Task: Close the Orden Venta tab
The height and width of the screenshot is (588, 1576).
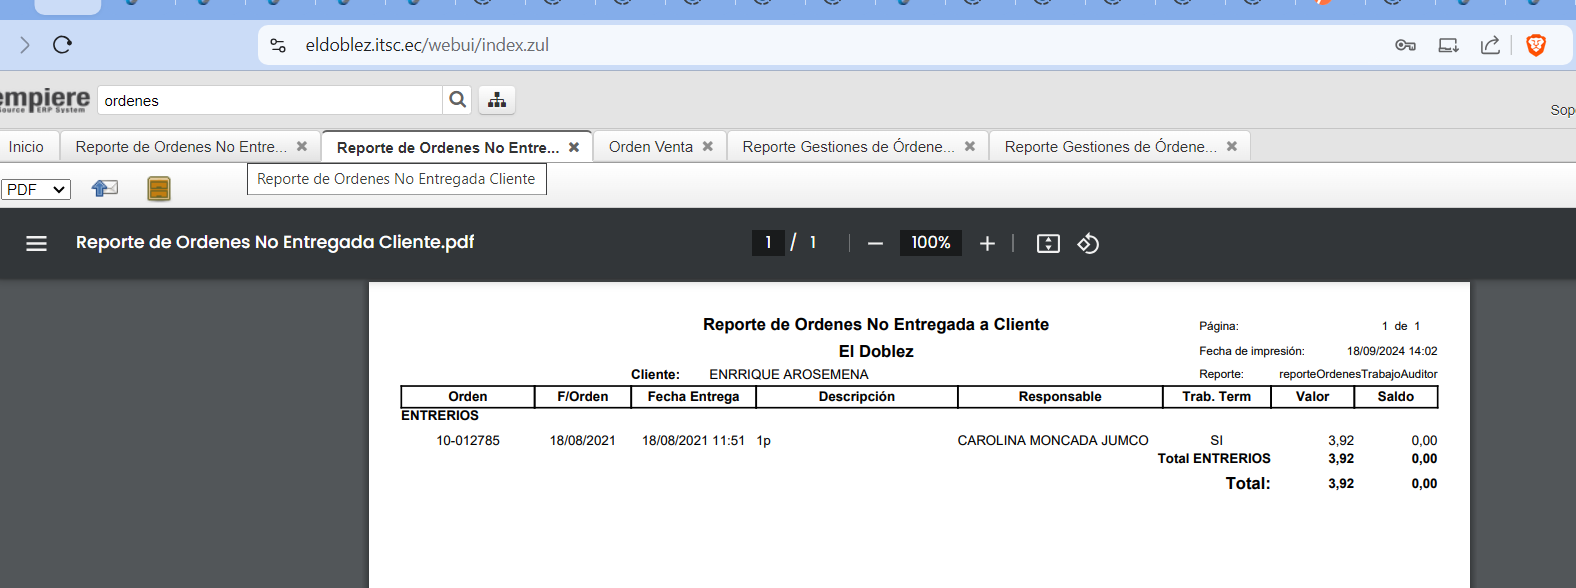Action: (708, 146)
